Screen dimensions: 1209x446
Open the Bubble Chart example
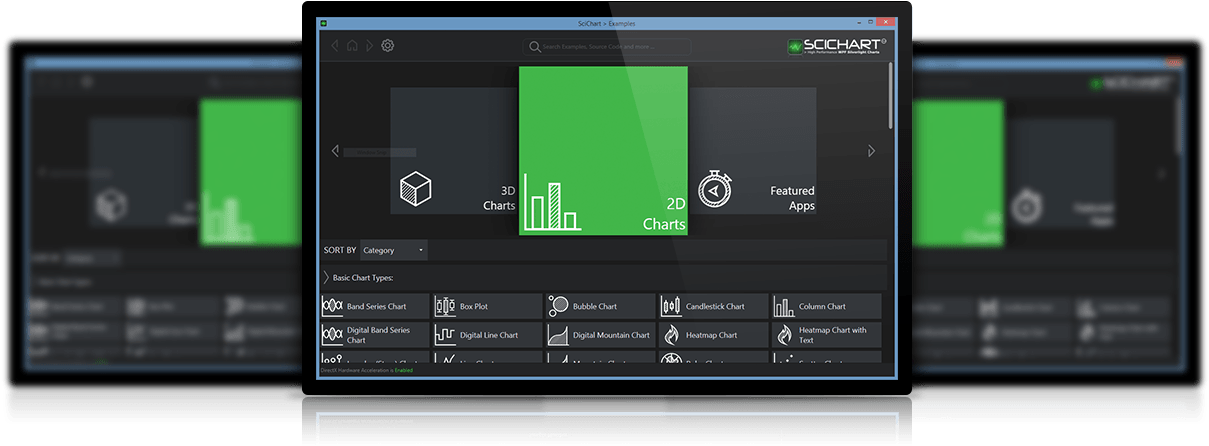[600, 306]
